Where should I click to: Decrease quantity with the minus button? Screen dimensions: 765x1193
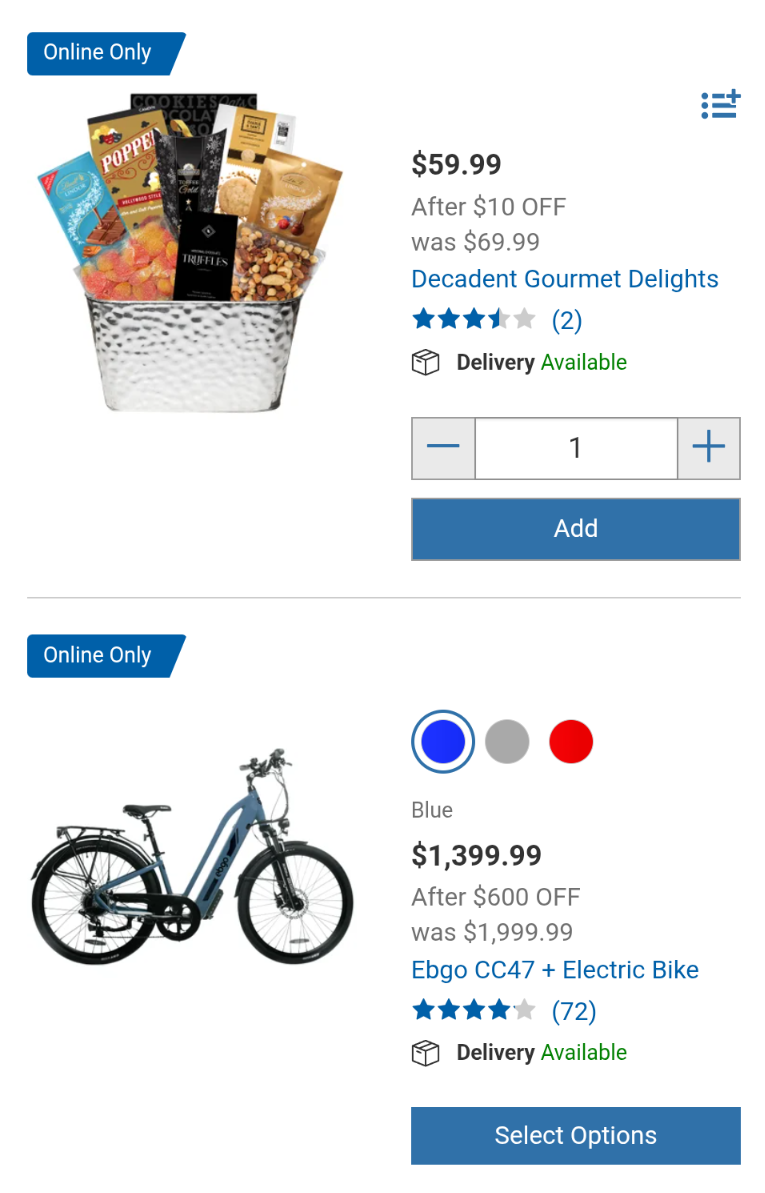coord(443,448)
